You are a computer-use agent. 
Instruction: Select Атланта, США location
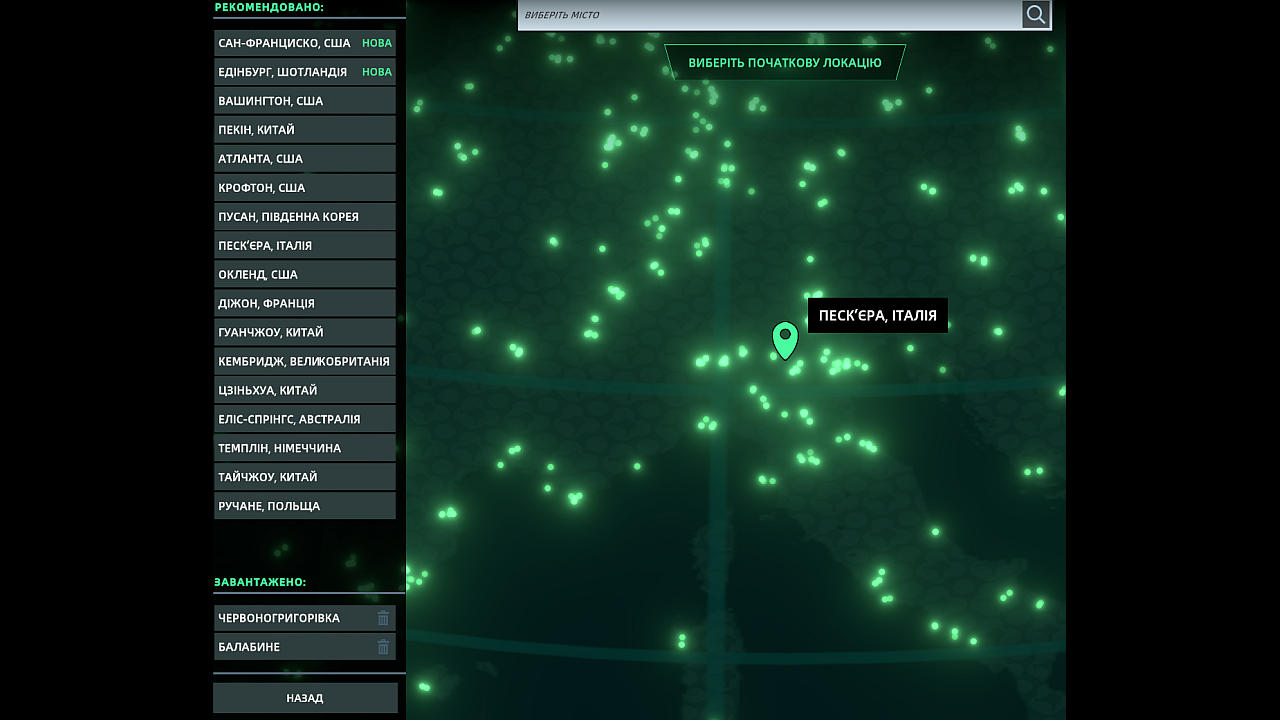305,159
